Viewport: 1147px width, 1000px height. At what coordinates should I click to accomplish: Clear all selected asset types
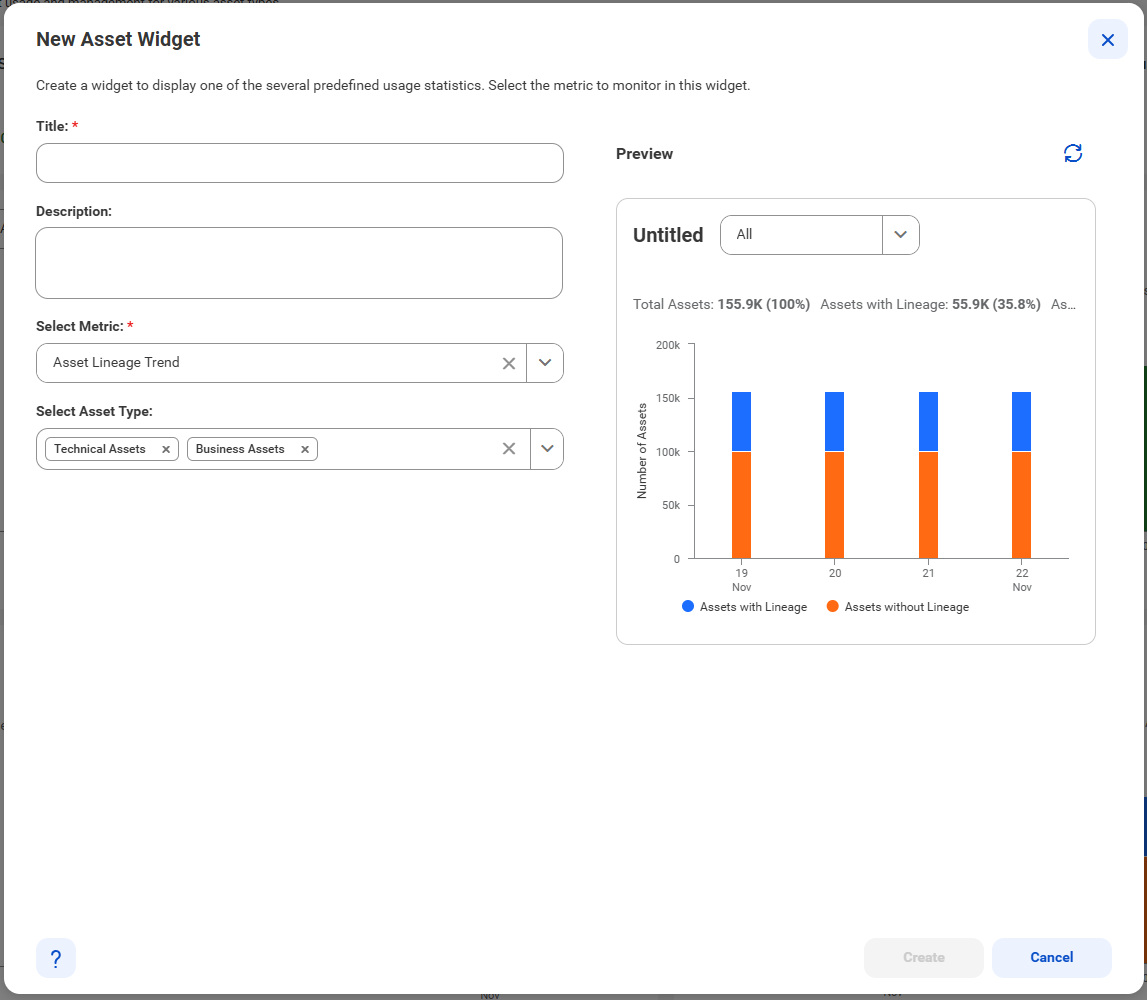[x=509, y=448]
